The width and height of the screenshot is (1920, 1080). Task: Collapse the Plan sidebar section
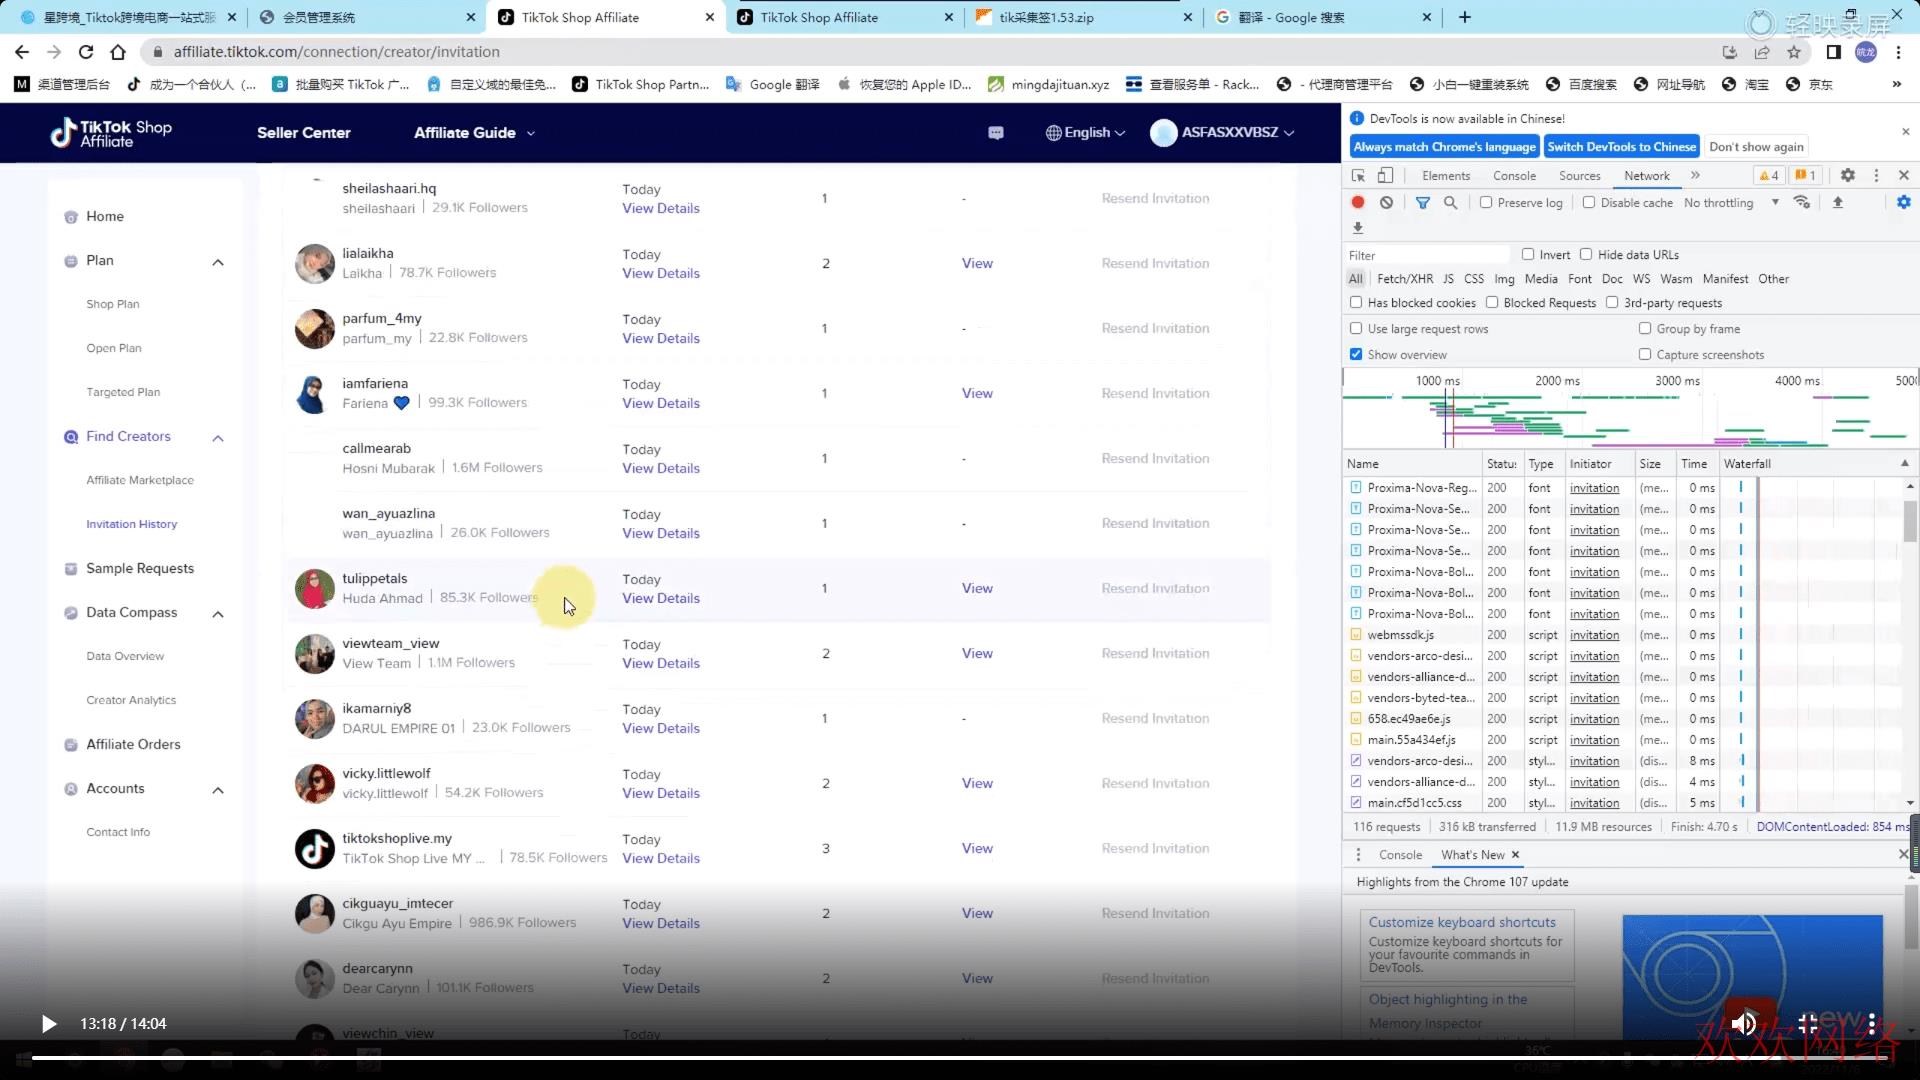click(x=218, y=262)
